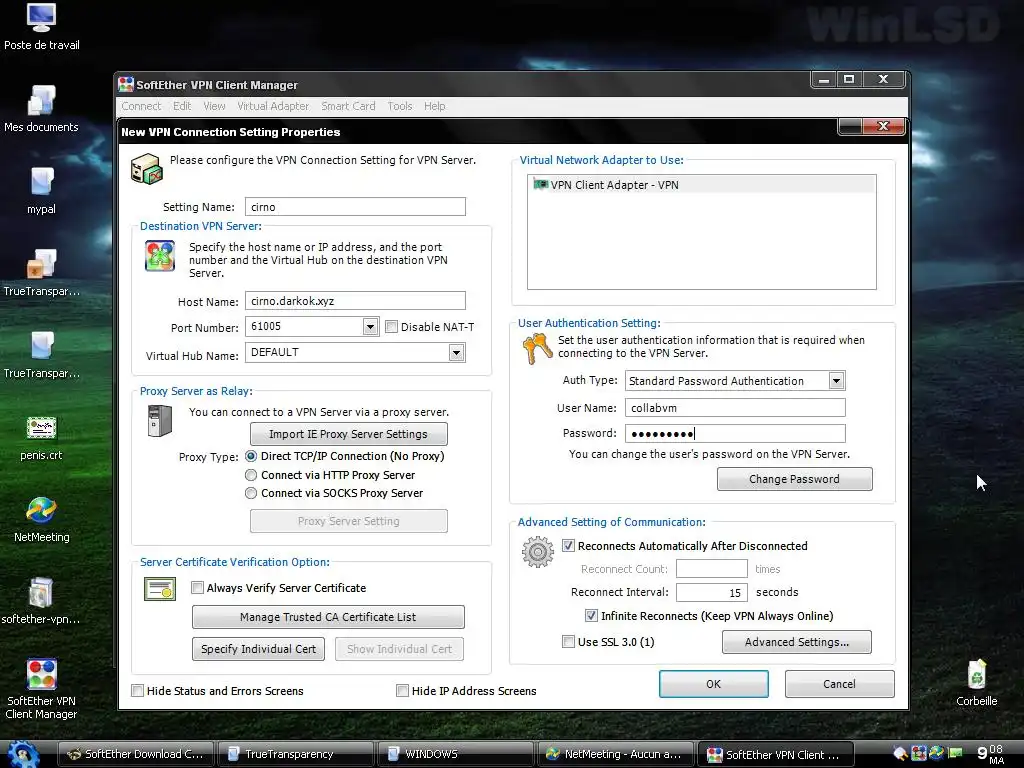1024x768 pixels.
Task: Enable Use SSL 3.0 checkbox
Action: (x=568, y=641)
